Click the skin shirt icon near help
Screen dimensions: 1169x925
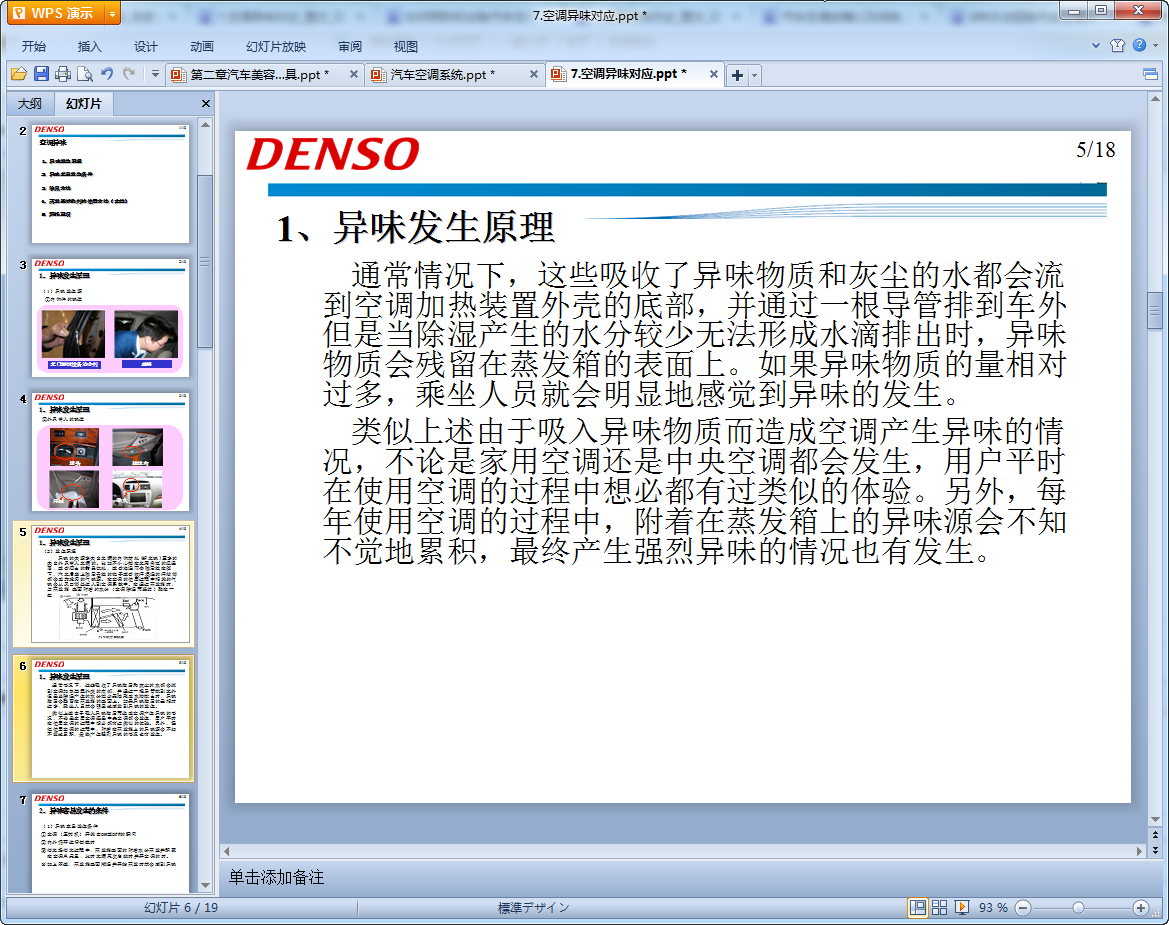(1117, 45)
